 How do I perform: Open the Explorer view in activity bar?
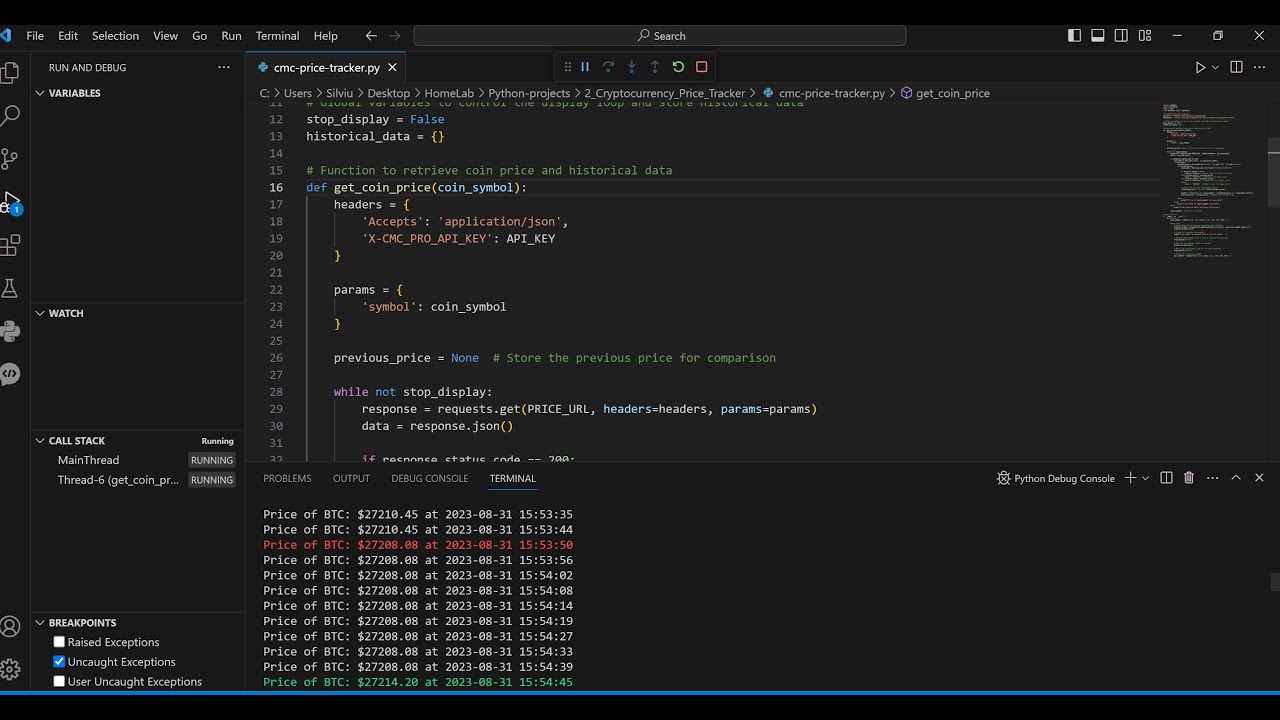pyautogui.click(x=10, y=72)
